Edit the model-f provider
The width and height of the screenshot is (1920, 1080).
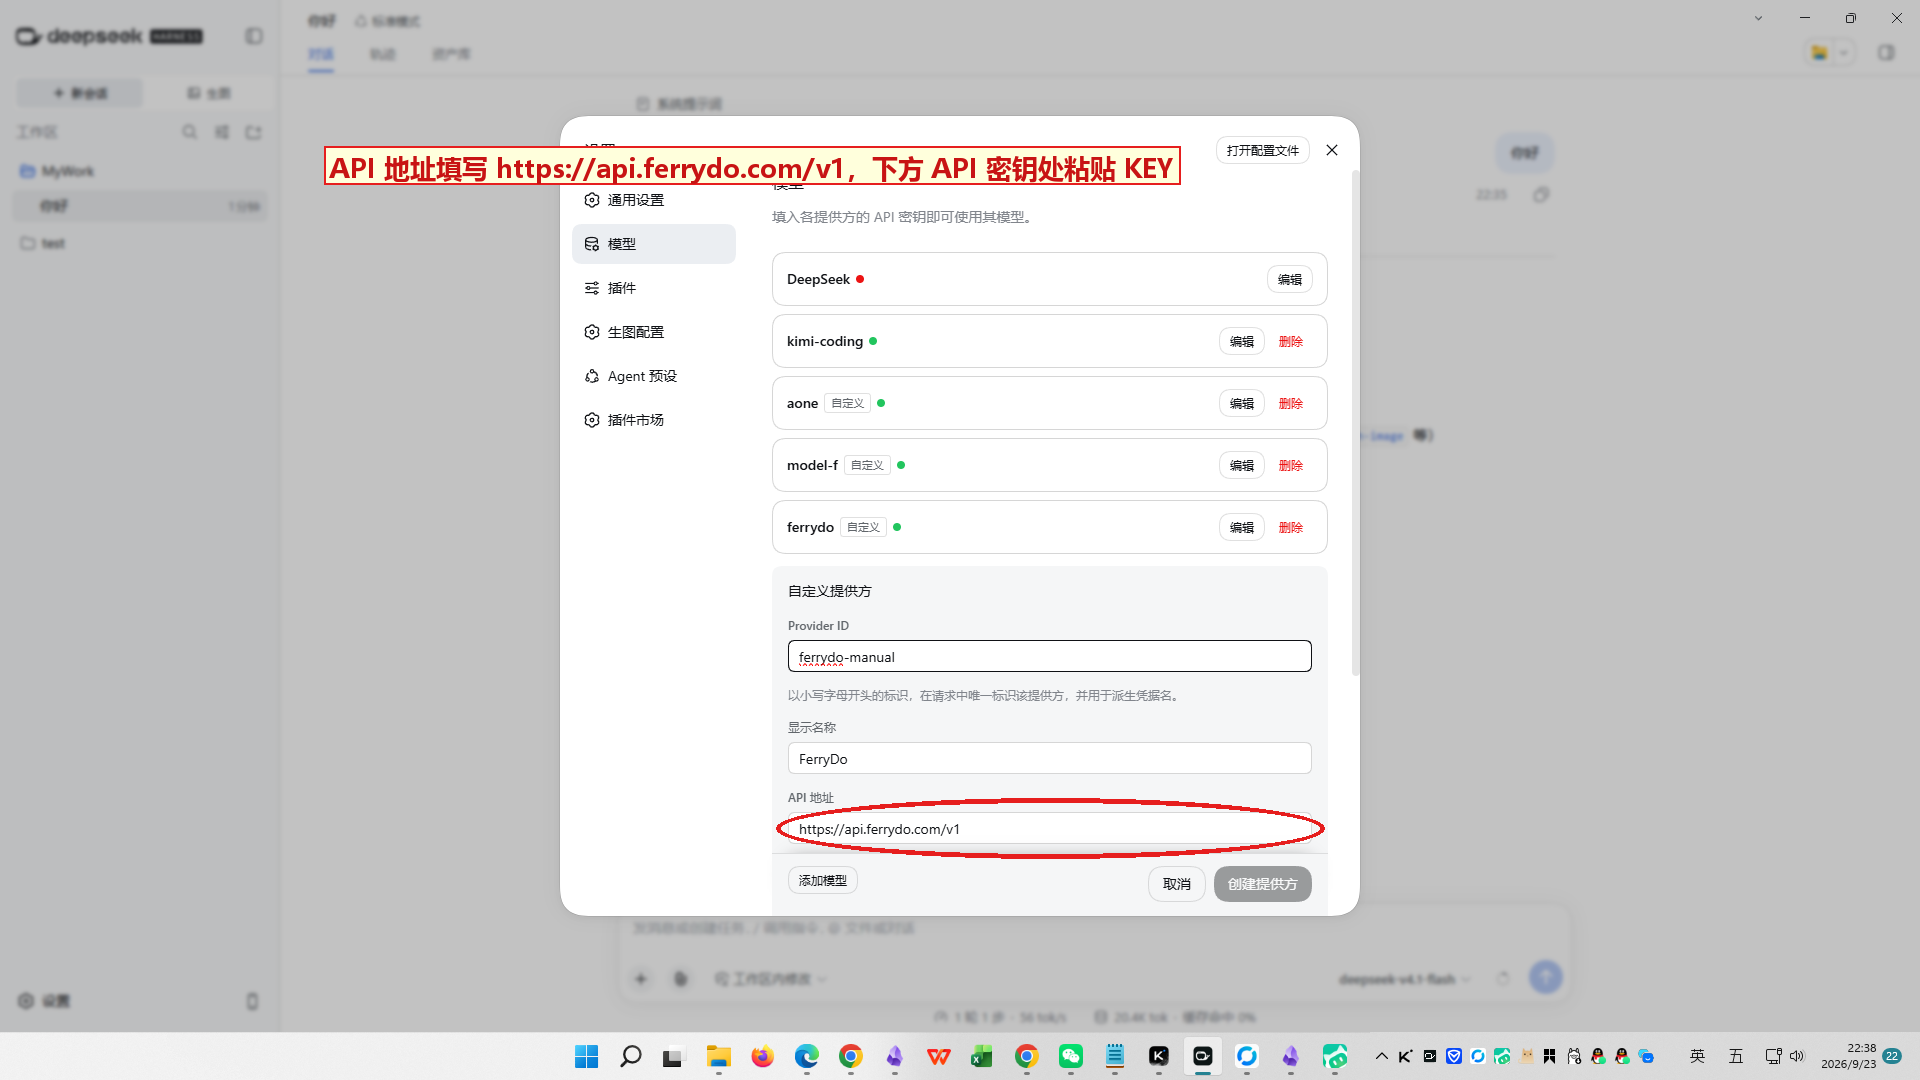(x=1241, y=465)
